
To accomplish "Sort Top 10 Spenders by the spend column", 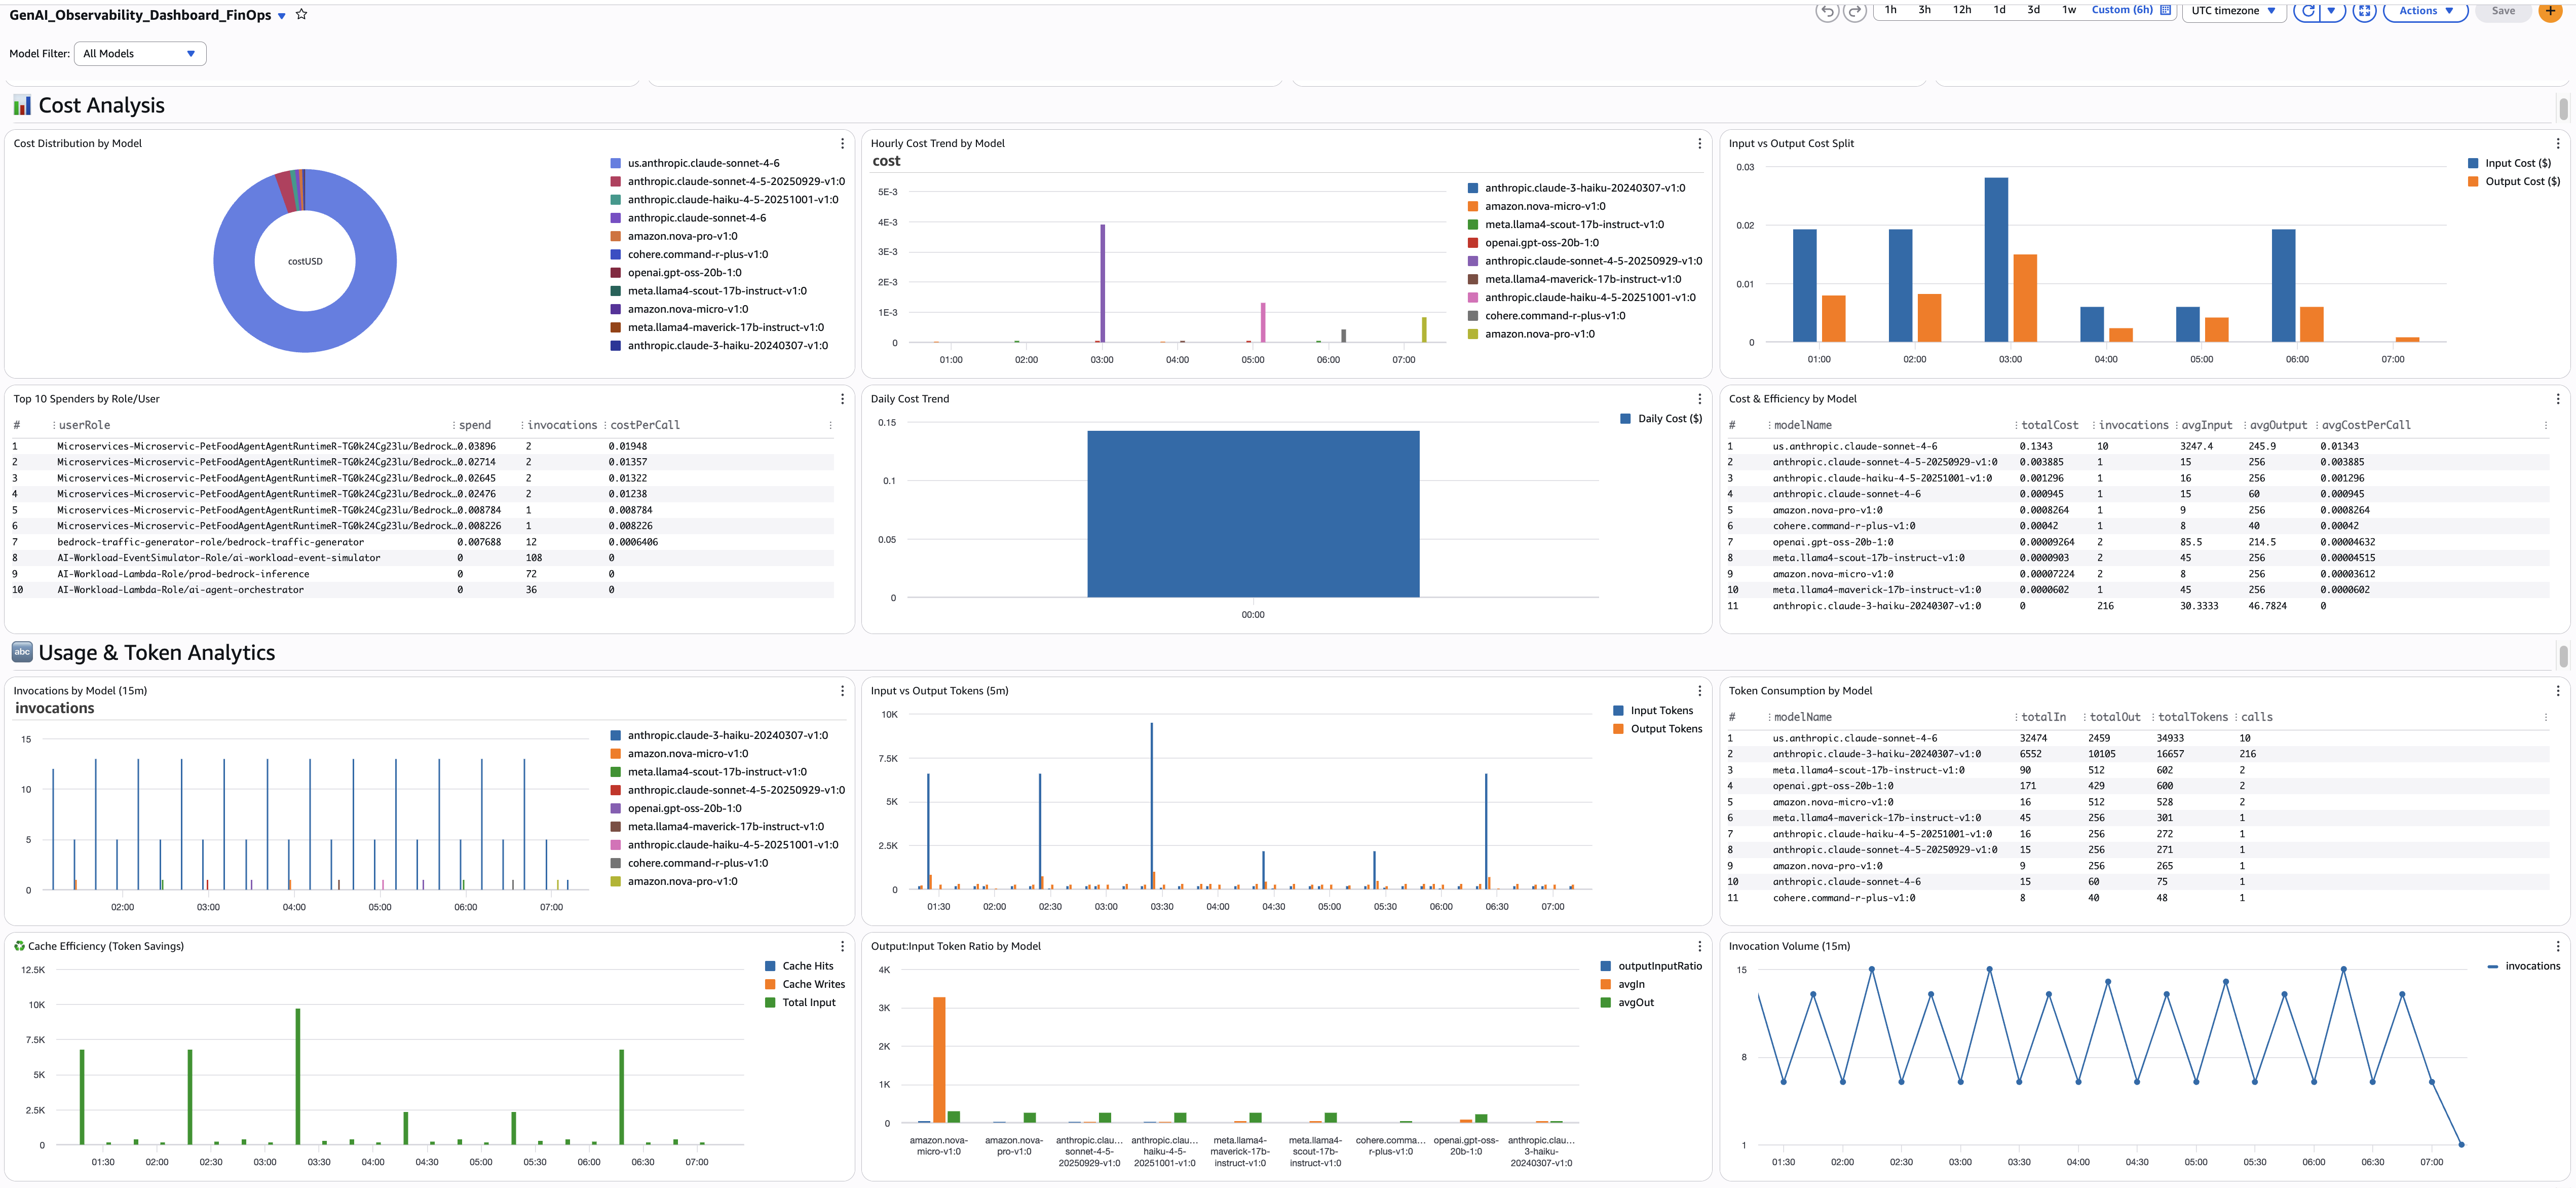I will coord(475,424).
